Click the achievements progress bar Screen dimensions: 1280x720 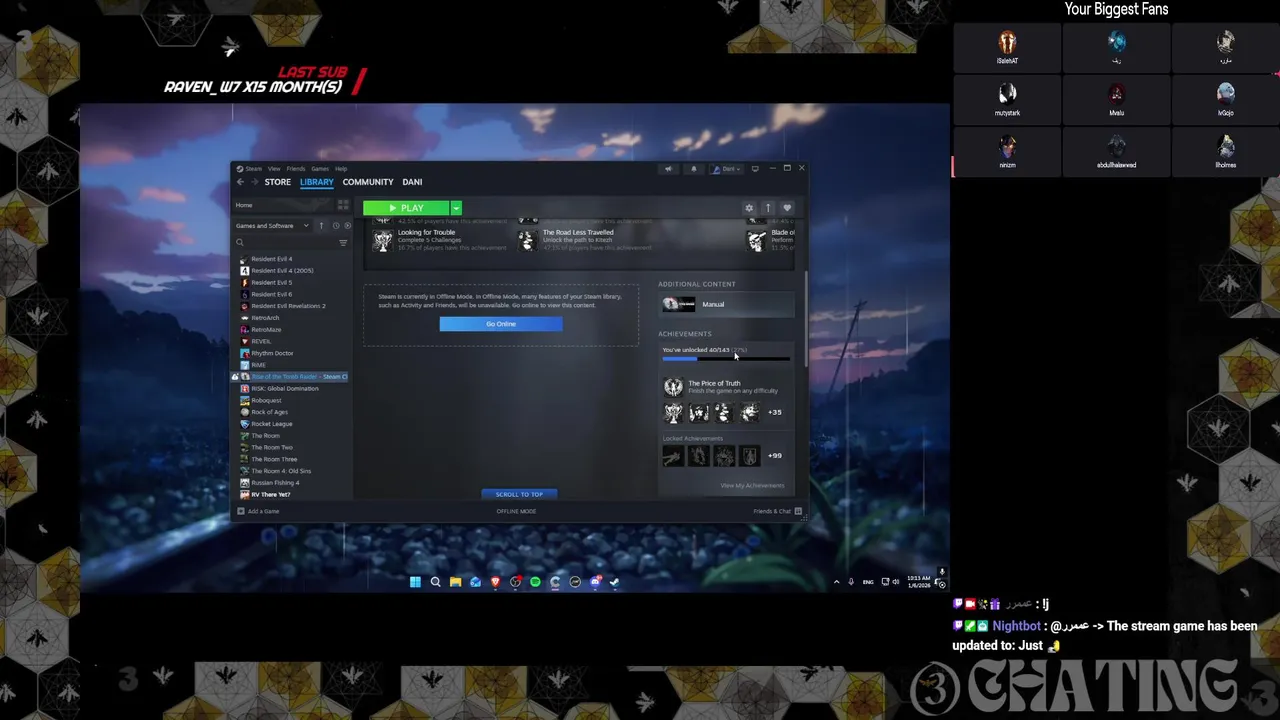pyautogui.click(x=726, y=358)
